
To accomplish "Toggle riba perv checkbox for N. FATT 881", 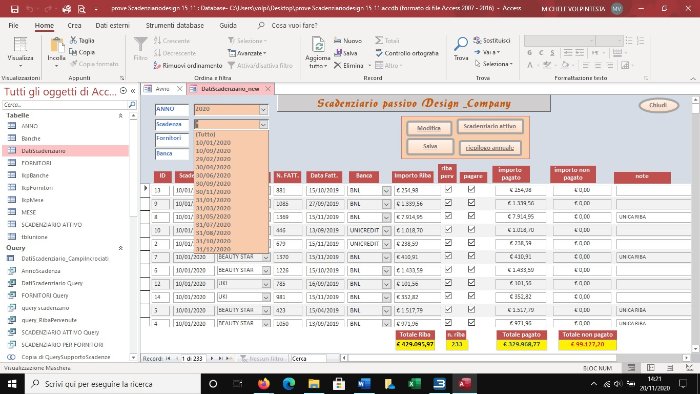I will click(x=448, y=189).
